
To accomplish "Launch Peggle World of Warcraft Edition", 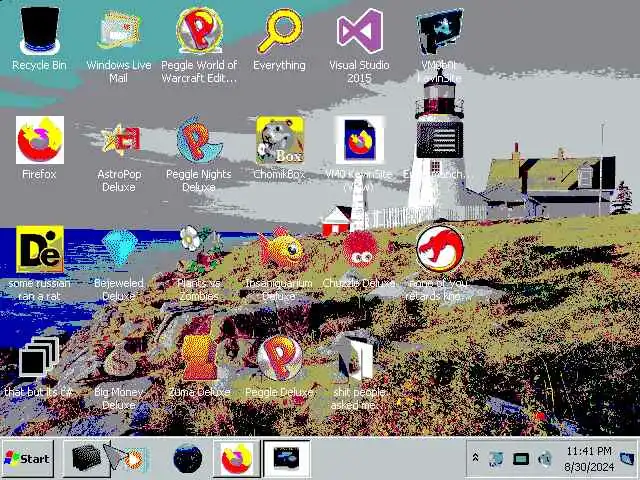I will [x=199, y=31].
